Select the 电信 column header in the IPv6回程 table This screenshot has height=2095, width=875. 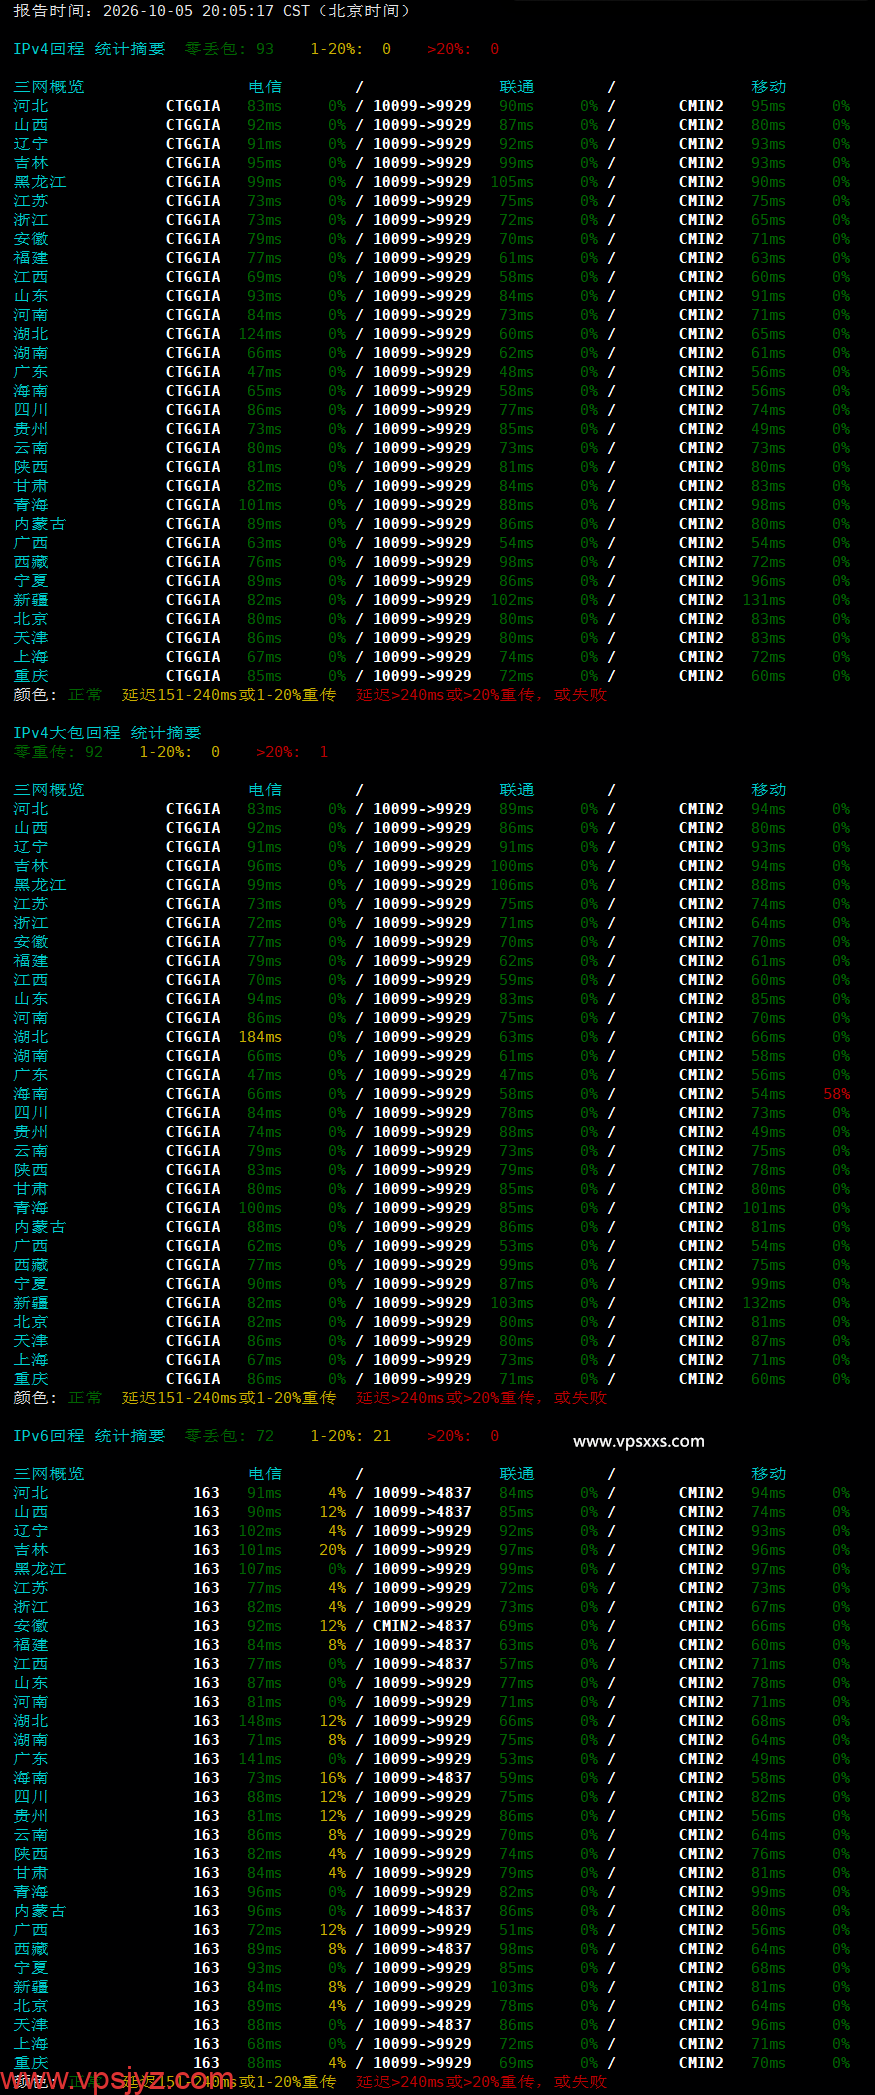pyautogui.click(x=265, y=1474)
